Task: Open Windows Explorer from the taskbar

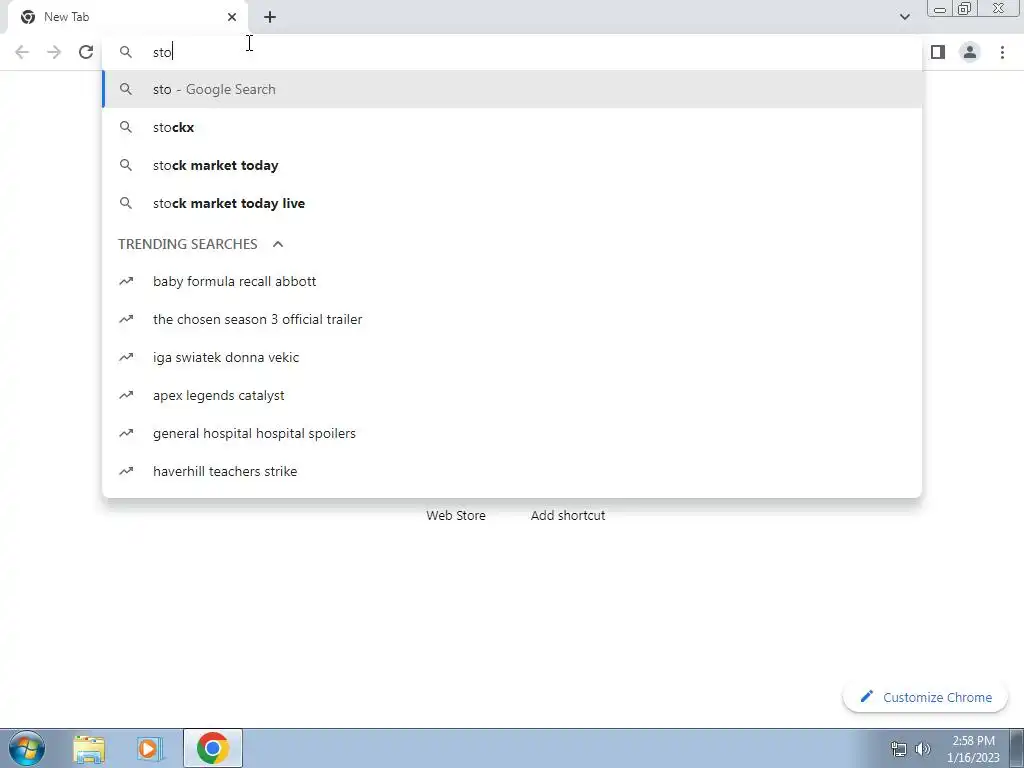Action: (x=89, y=748)
